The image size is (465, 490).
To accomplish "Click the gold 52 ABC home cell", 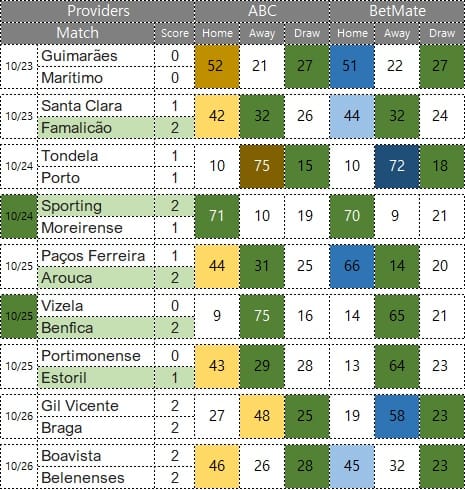I will [217, 66].
